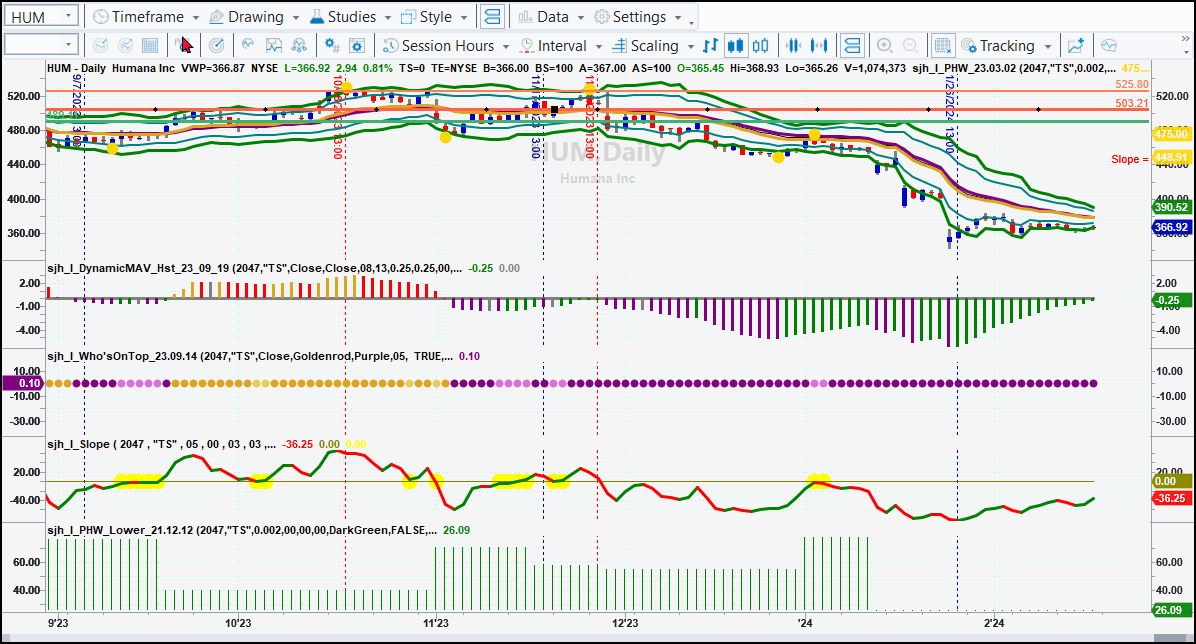Select the sjh_I_Slope study label
1196x644 pixels.
point(161,444)
